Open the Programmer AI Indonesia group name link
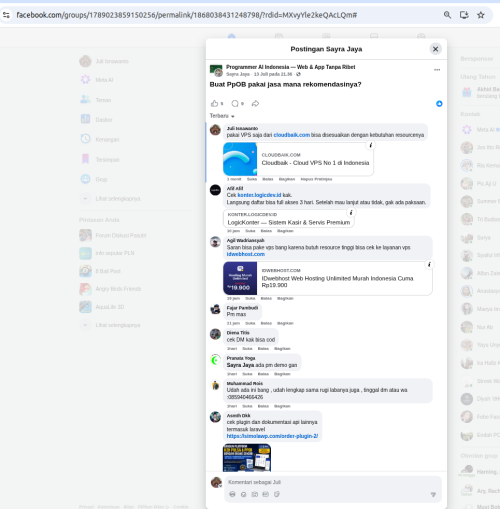 coord(290,67)
